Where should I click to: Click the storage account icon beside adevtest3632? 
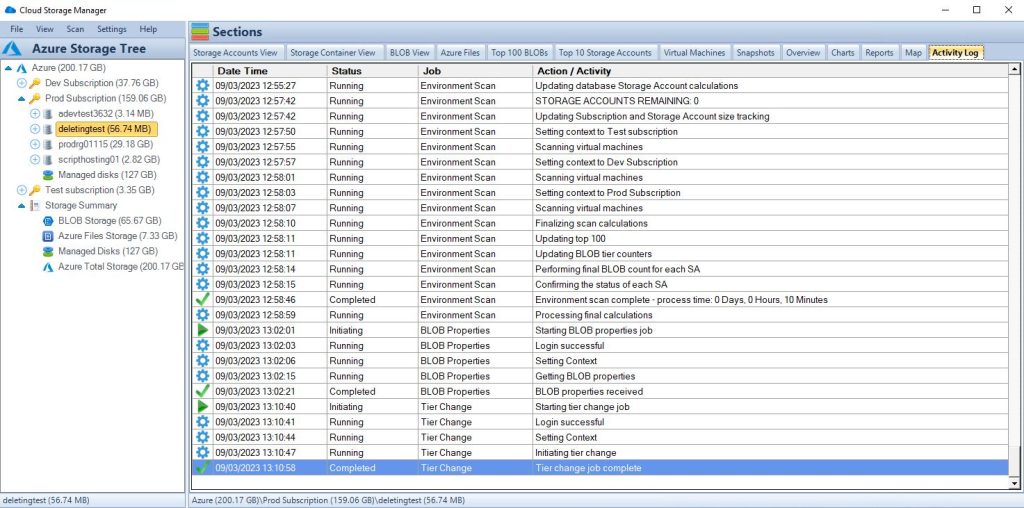click(48, 114)
